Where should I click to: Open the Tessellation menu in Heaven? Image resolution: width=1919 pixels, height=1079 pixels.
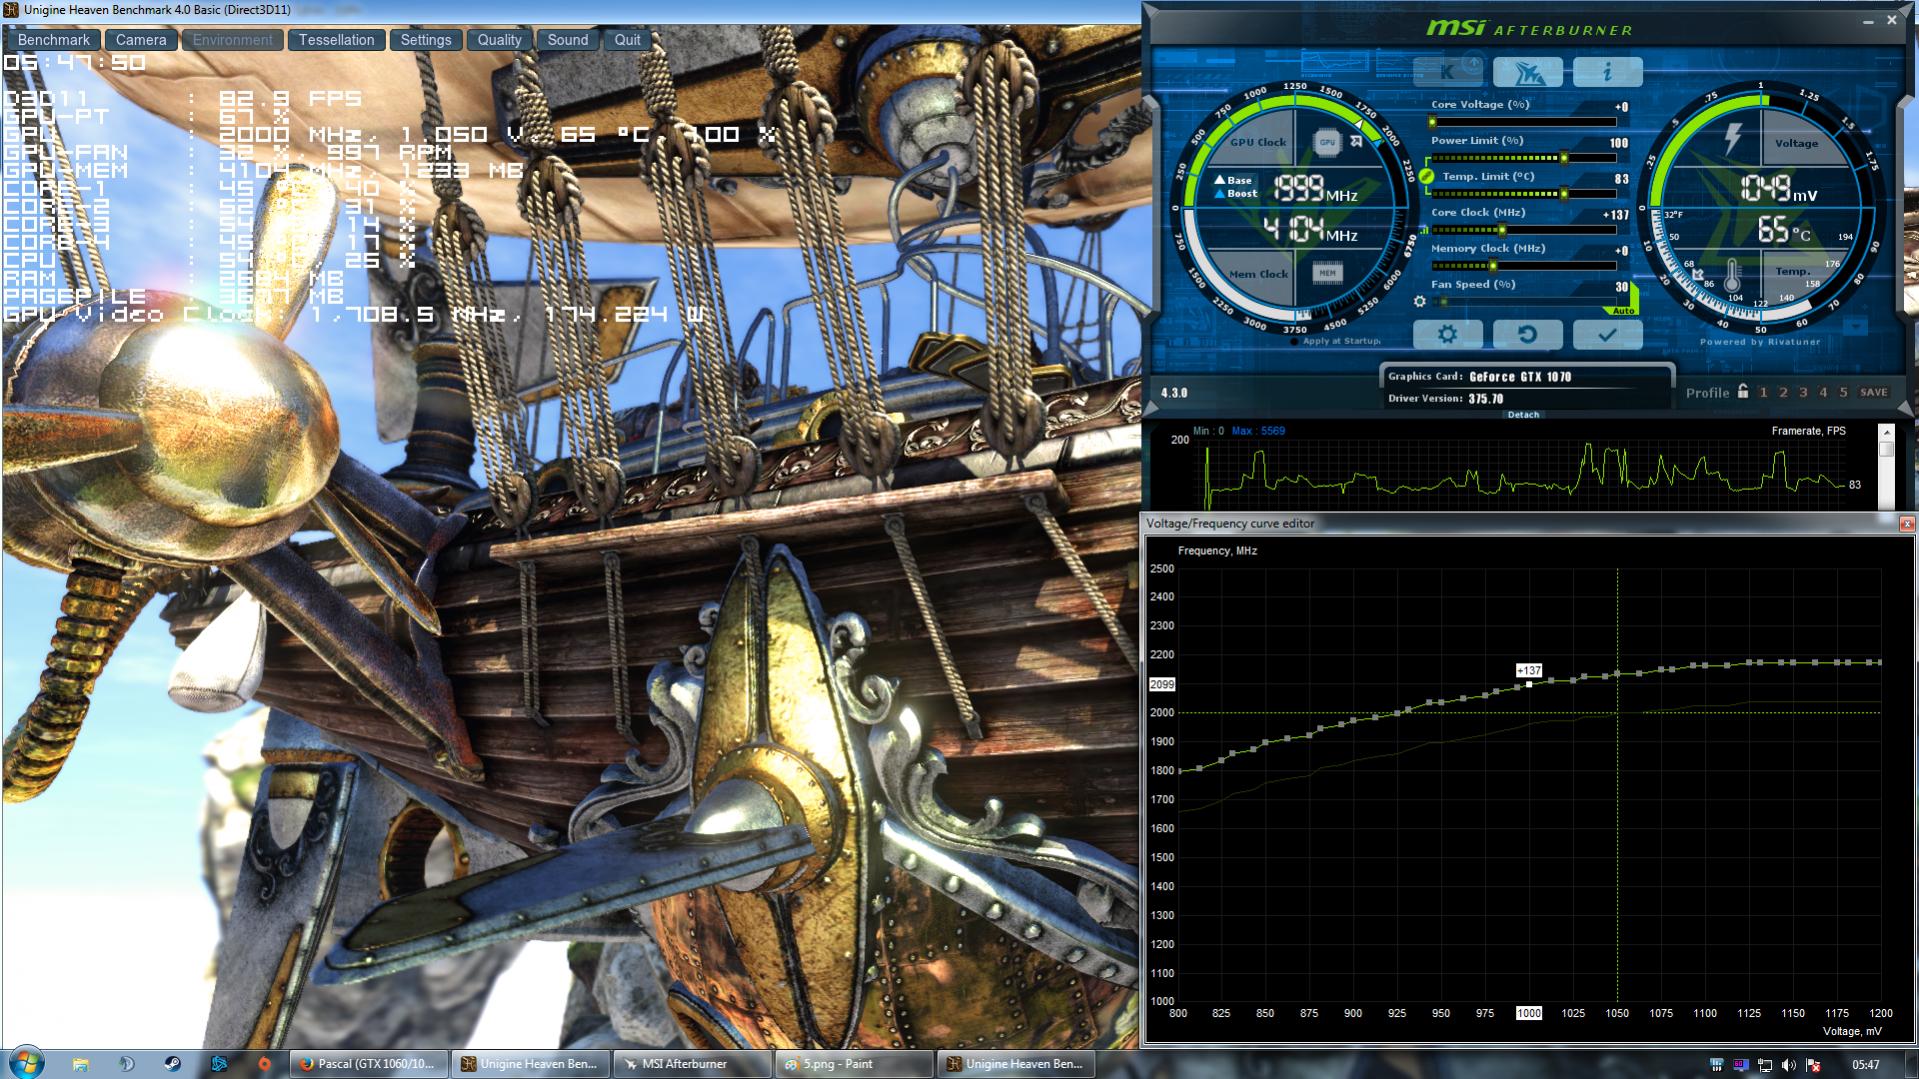point(336,40)
